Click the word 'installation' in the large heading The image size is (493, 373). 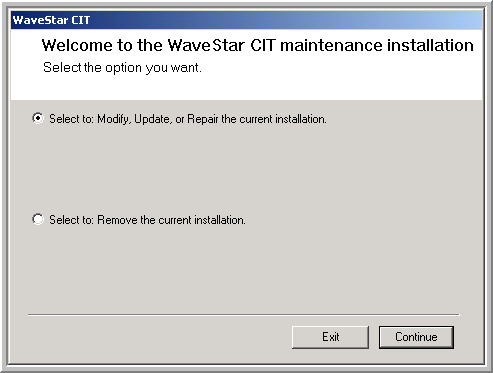tap(430, 45)
